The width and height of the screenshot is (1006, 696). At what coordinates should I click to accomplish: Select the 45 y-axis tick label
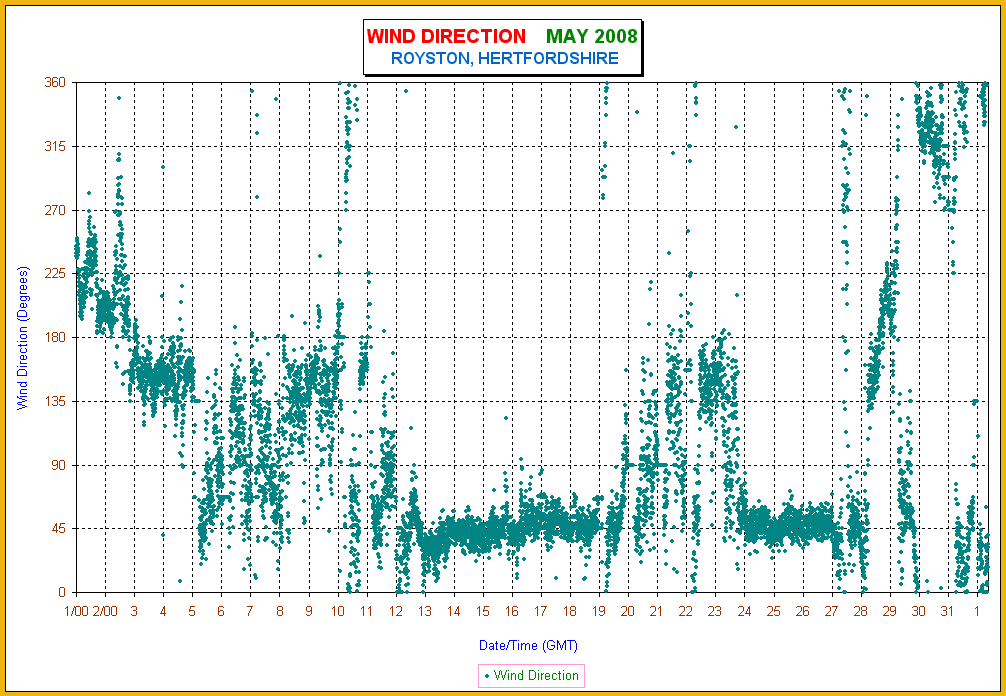click(59, 528)
